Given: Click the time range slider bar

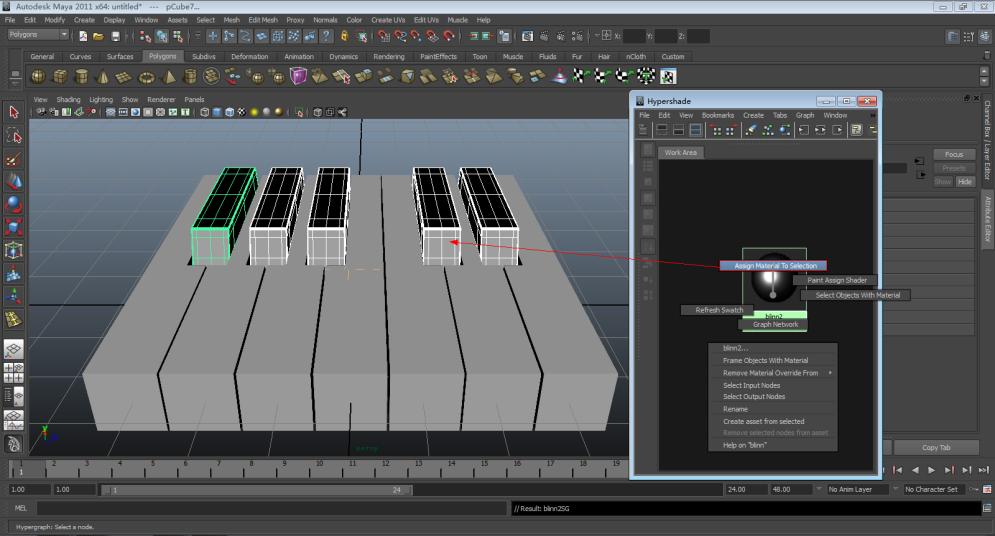Looking at the screenshot, I should coord(255,490).
